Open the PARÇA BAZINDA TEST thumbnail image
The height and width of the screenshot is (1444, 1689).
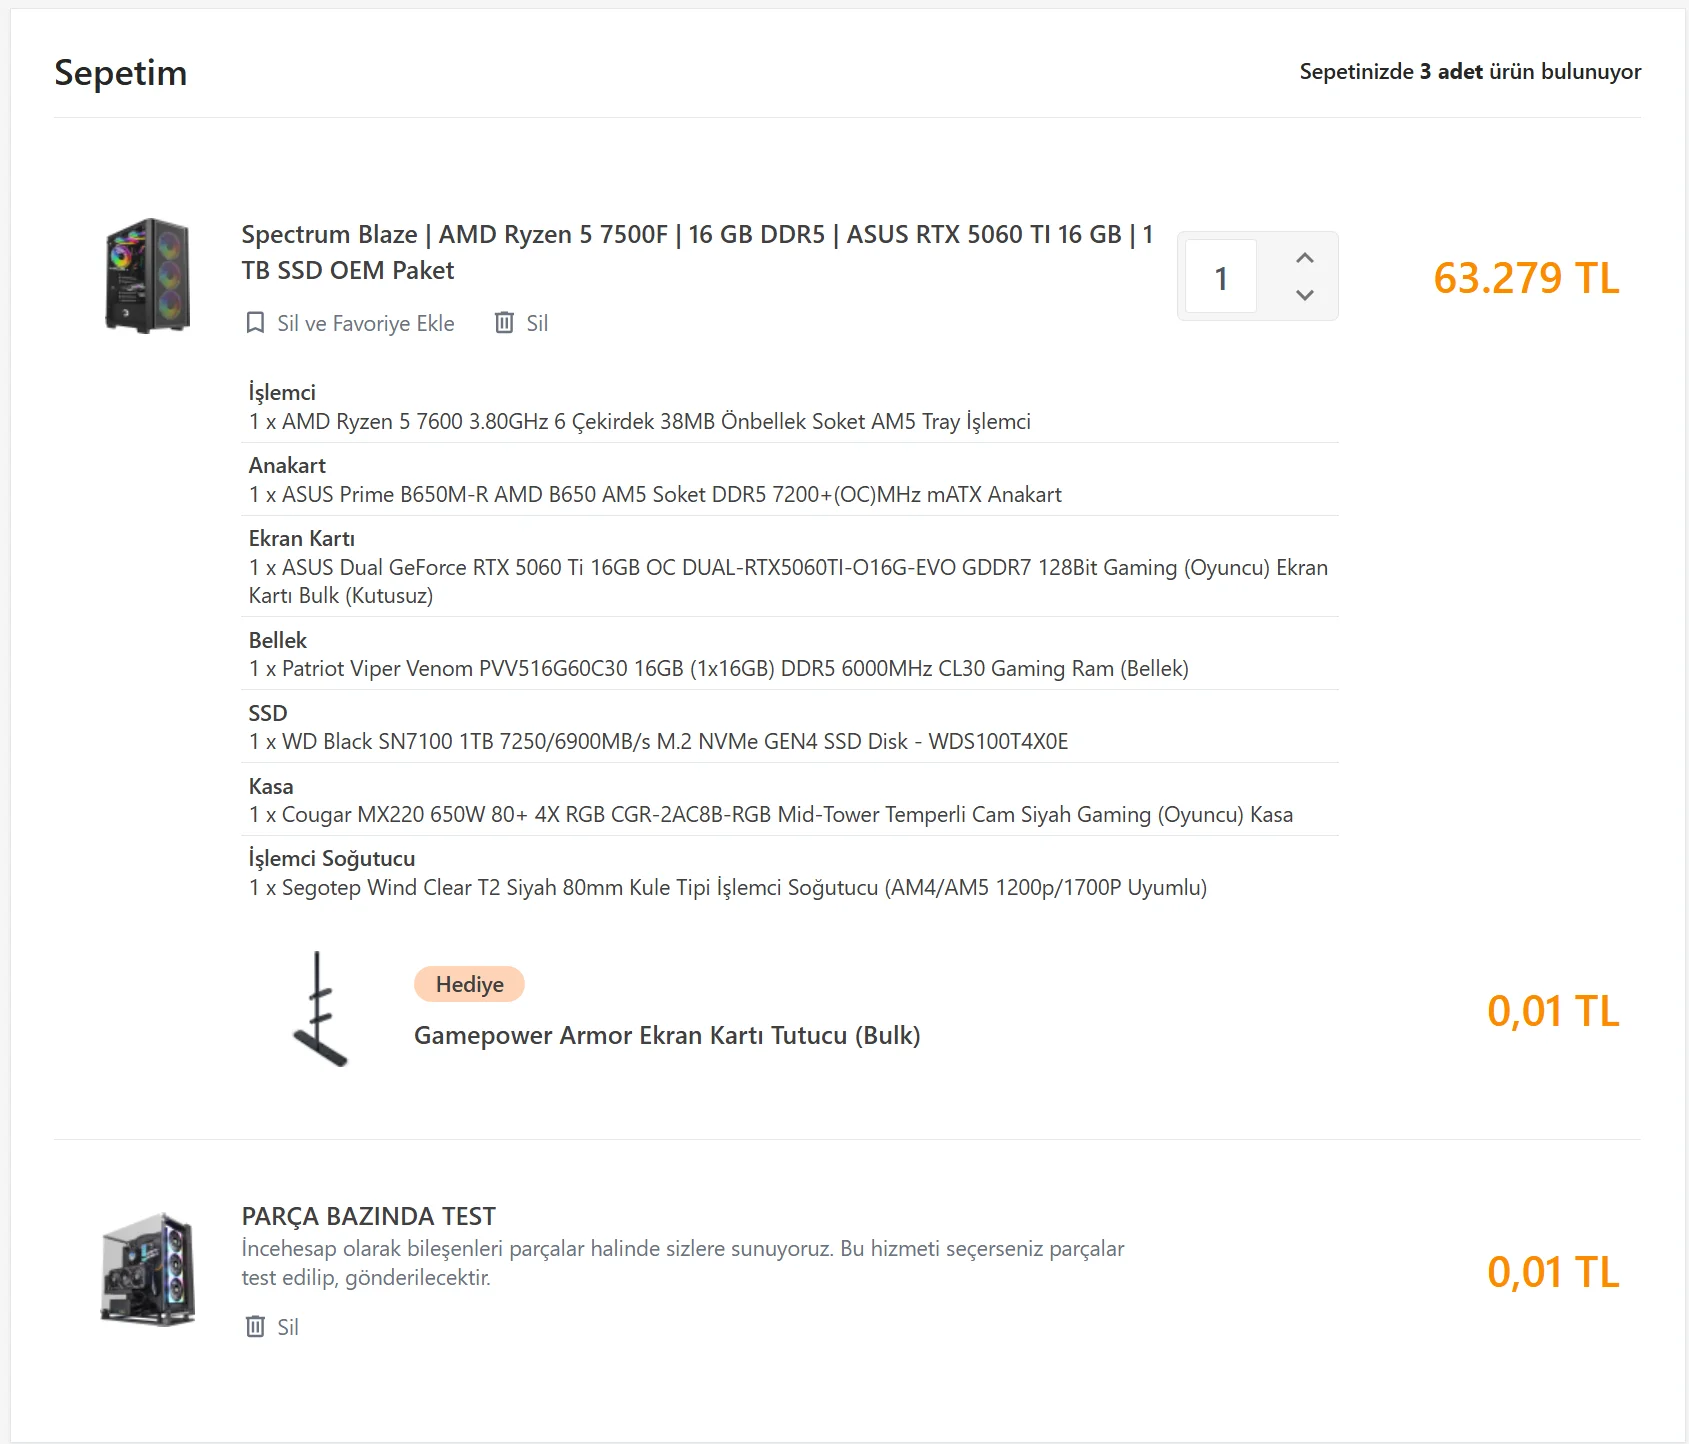pos(148,1269)
